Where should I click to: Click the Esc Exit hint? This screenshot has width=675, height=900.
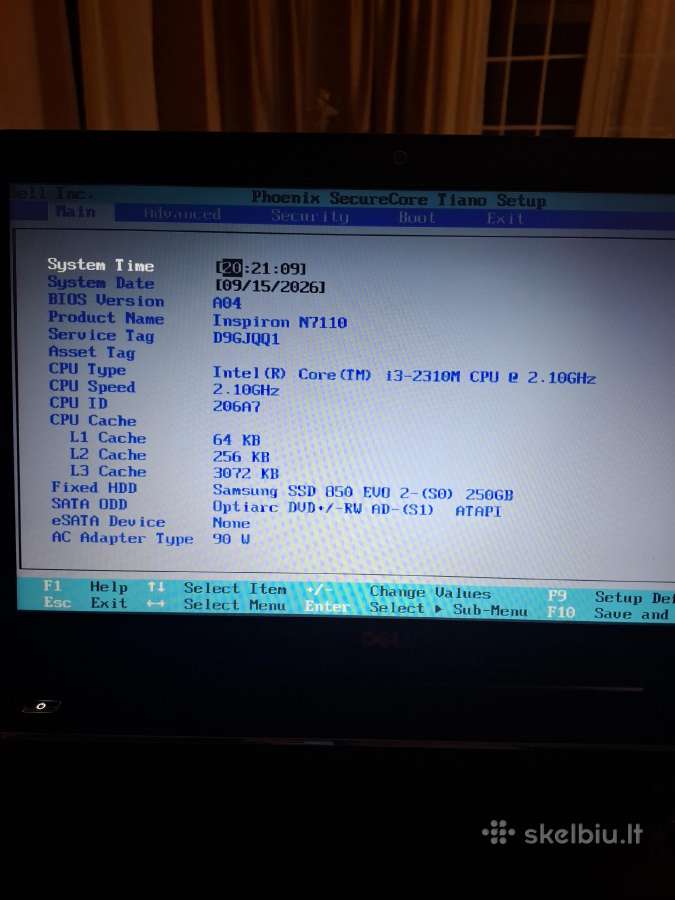pyautogui.click(x=86, y=603)
